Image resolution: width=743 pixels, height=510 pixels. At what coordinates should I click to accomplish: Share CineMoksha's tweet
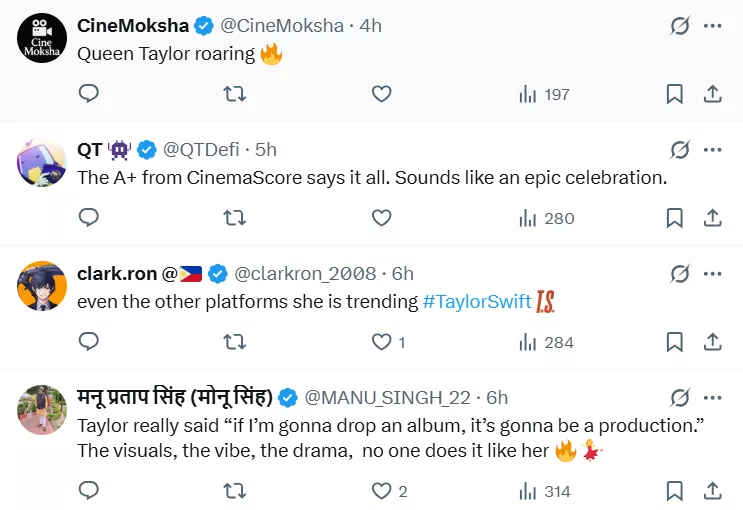pos(713,94)
